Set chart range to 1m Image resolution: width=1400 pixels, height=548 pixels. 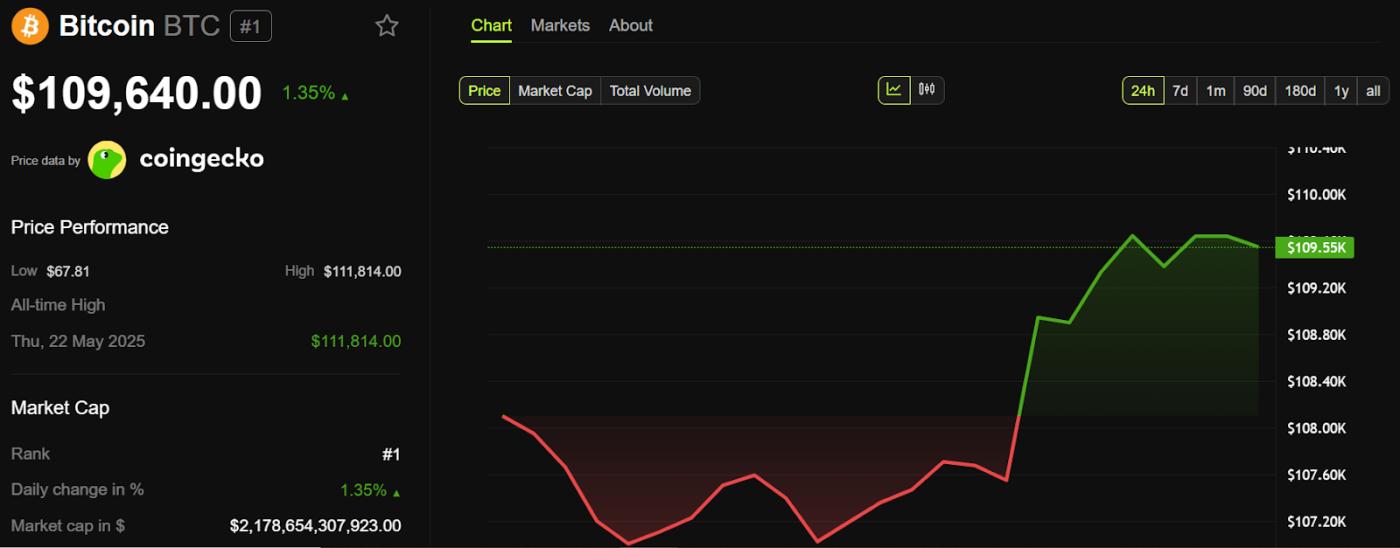(1215, 90)
